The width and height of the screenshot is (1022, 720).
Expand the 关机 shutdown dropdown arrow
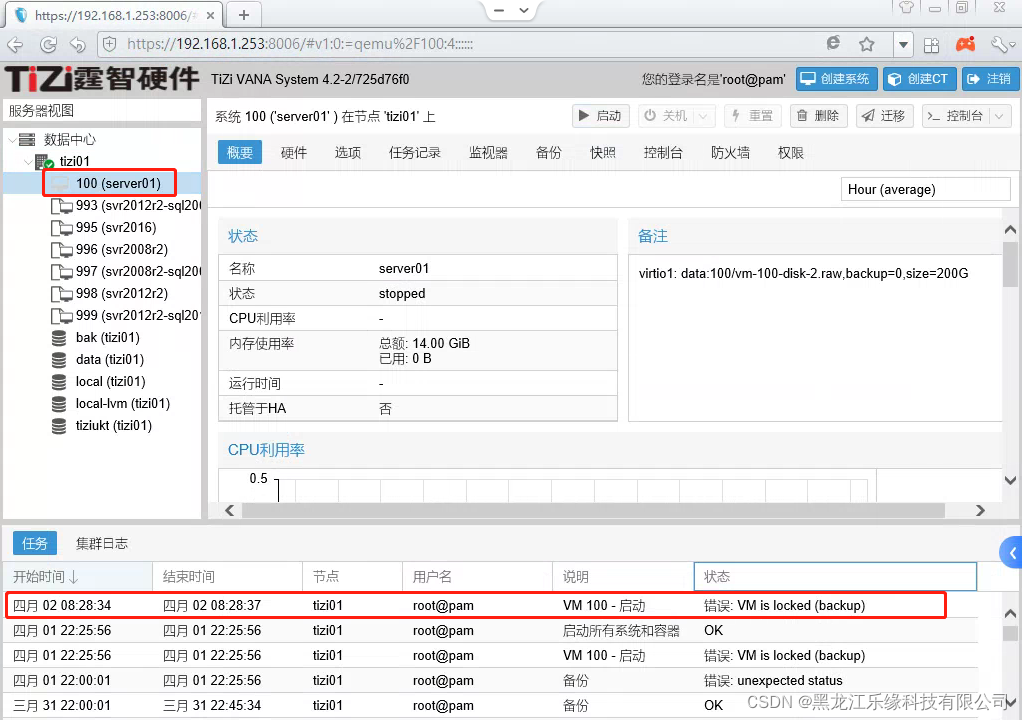pyautogui.click(x=703, y=116)
